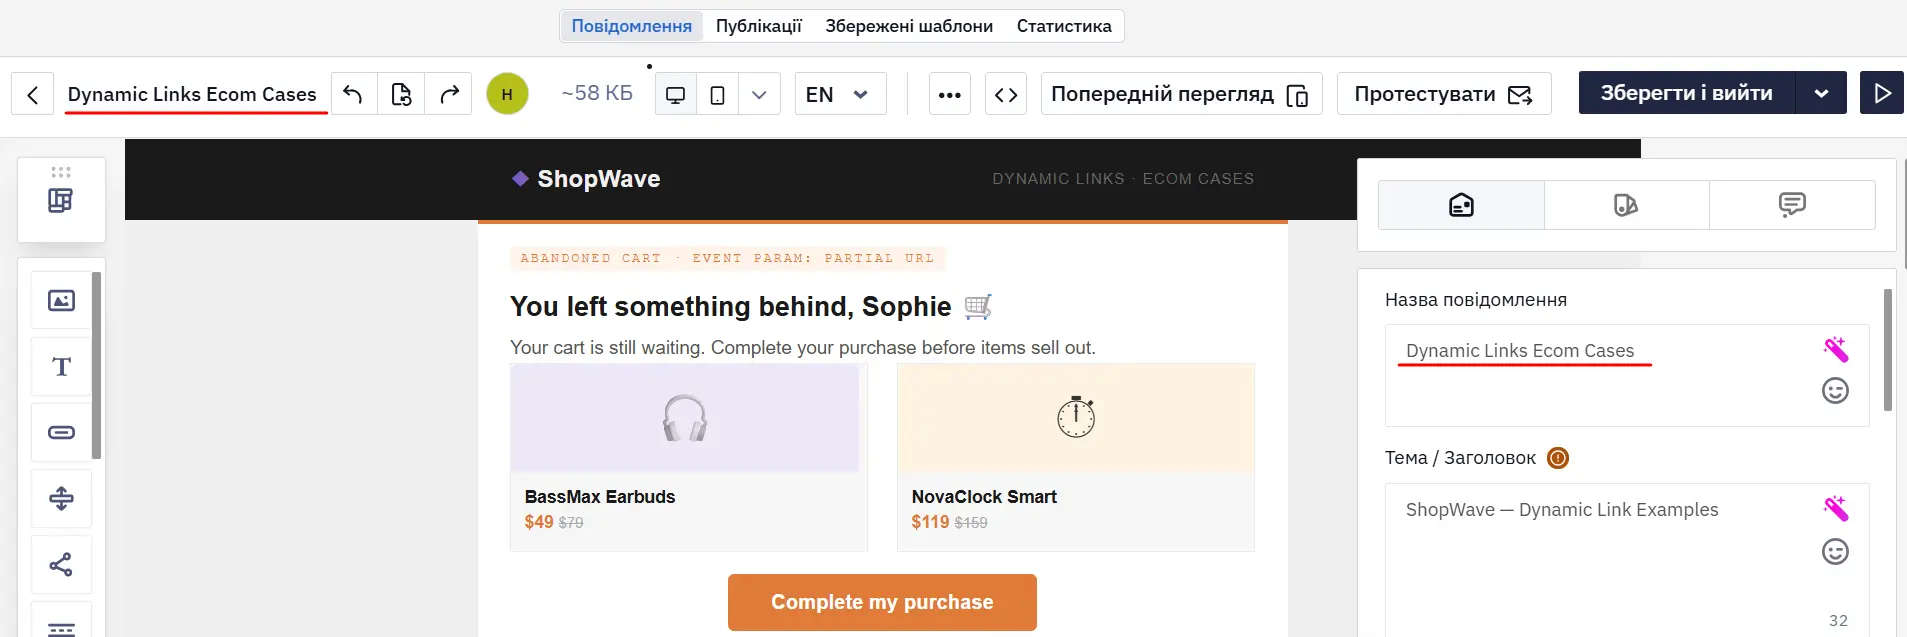This screenshot has width=1907, height=637.
Task: Open the Статистика tab
Action: point(1064,26)
